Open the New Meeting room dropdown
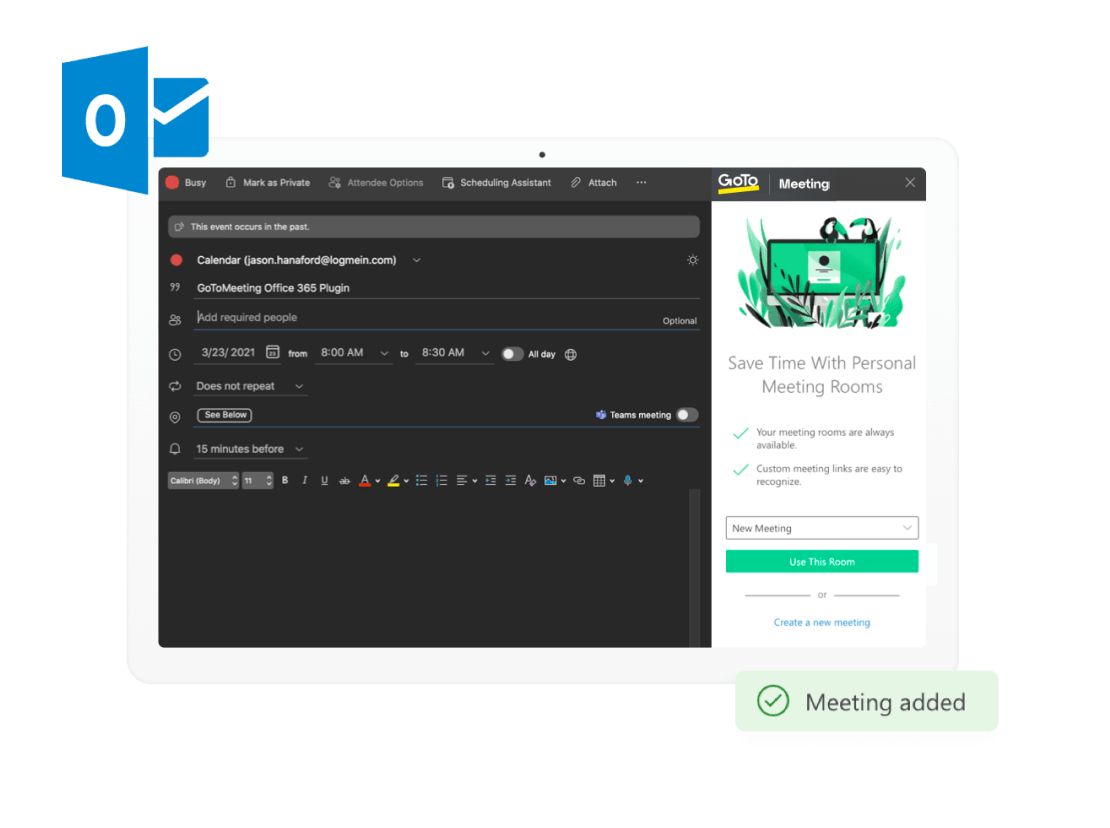1110x828 pixels. [x=821, y=528]
